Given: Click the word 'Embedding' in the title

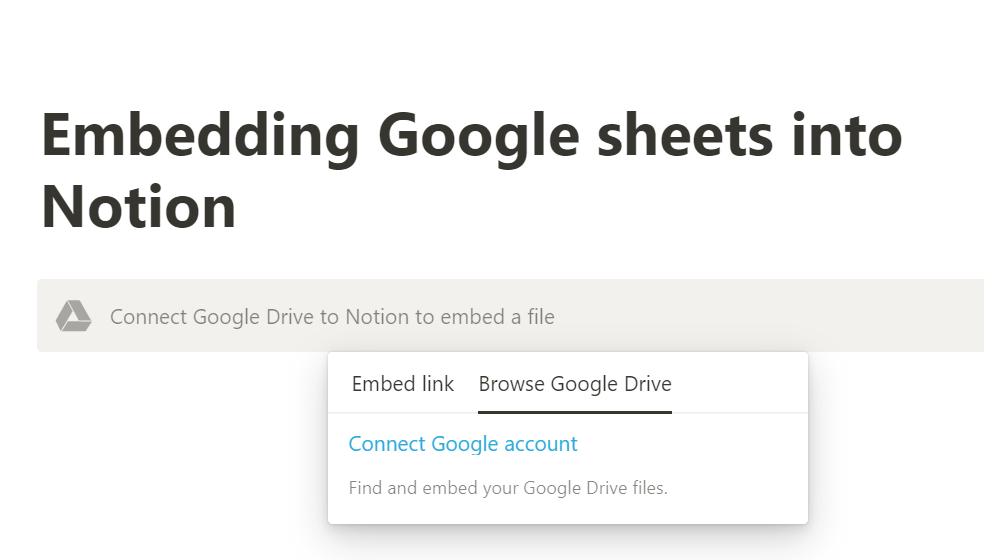Looking at the screenshot, I should pos(200,136).
